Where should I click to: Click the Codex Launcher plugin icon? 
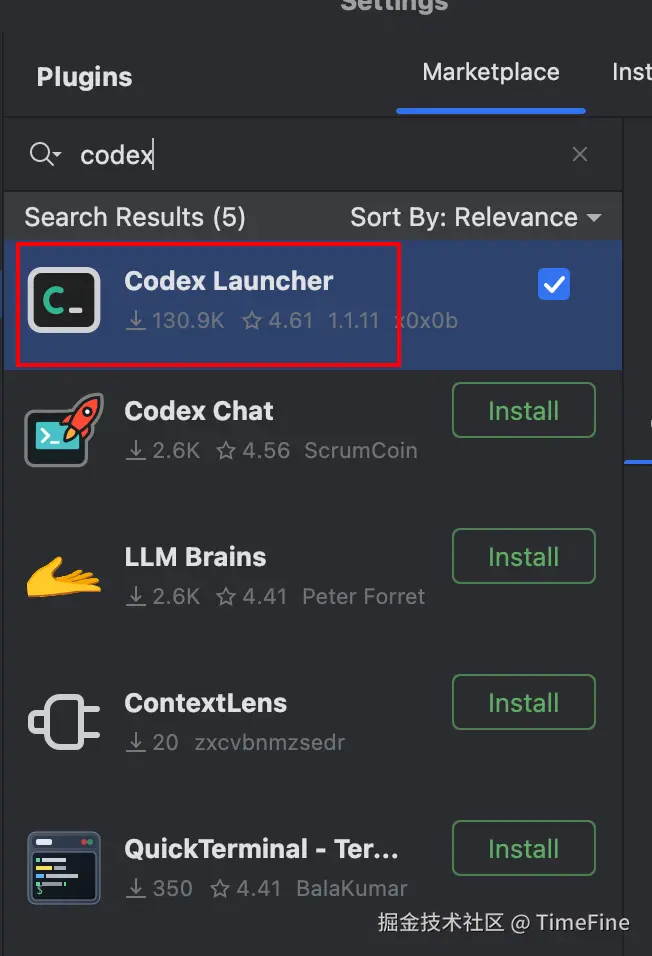tap(64, 300)
